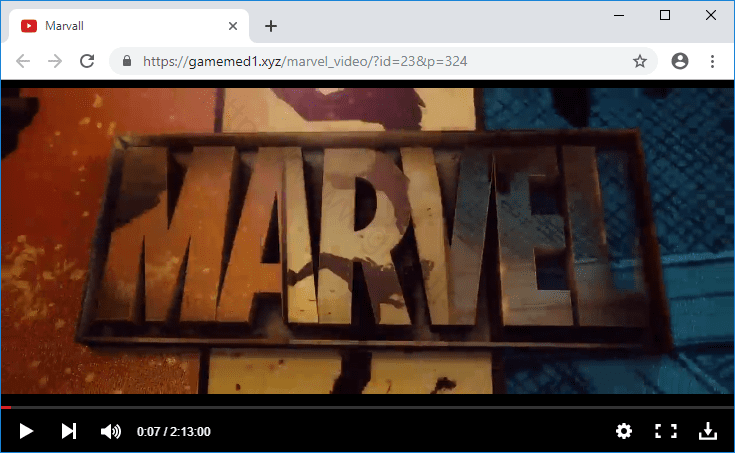Viewport: 735px width, 453px height.
Task: Maximize the browser window
Action: [665, 15]
